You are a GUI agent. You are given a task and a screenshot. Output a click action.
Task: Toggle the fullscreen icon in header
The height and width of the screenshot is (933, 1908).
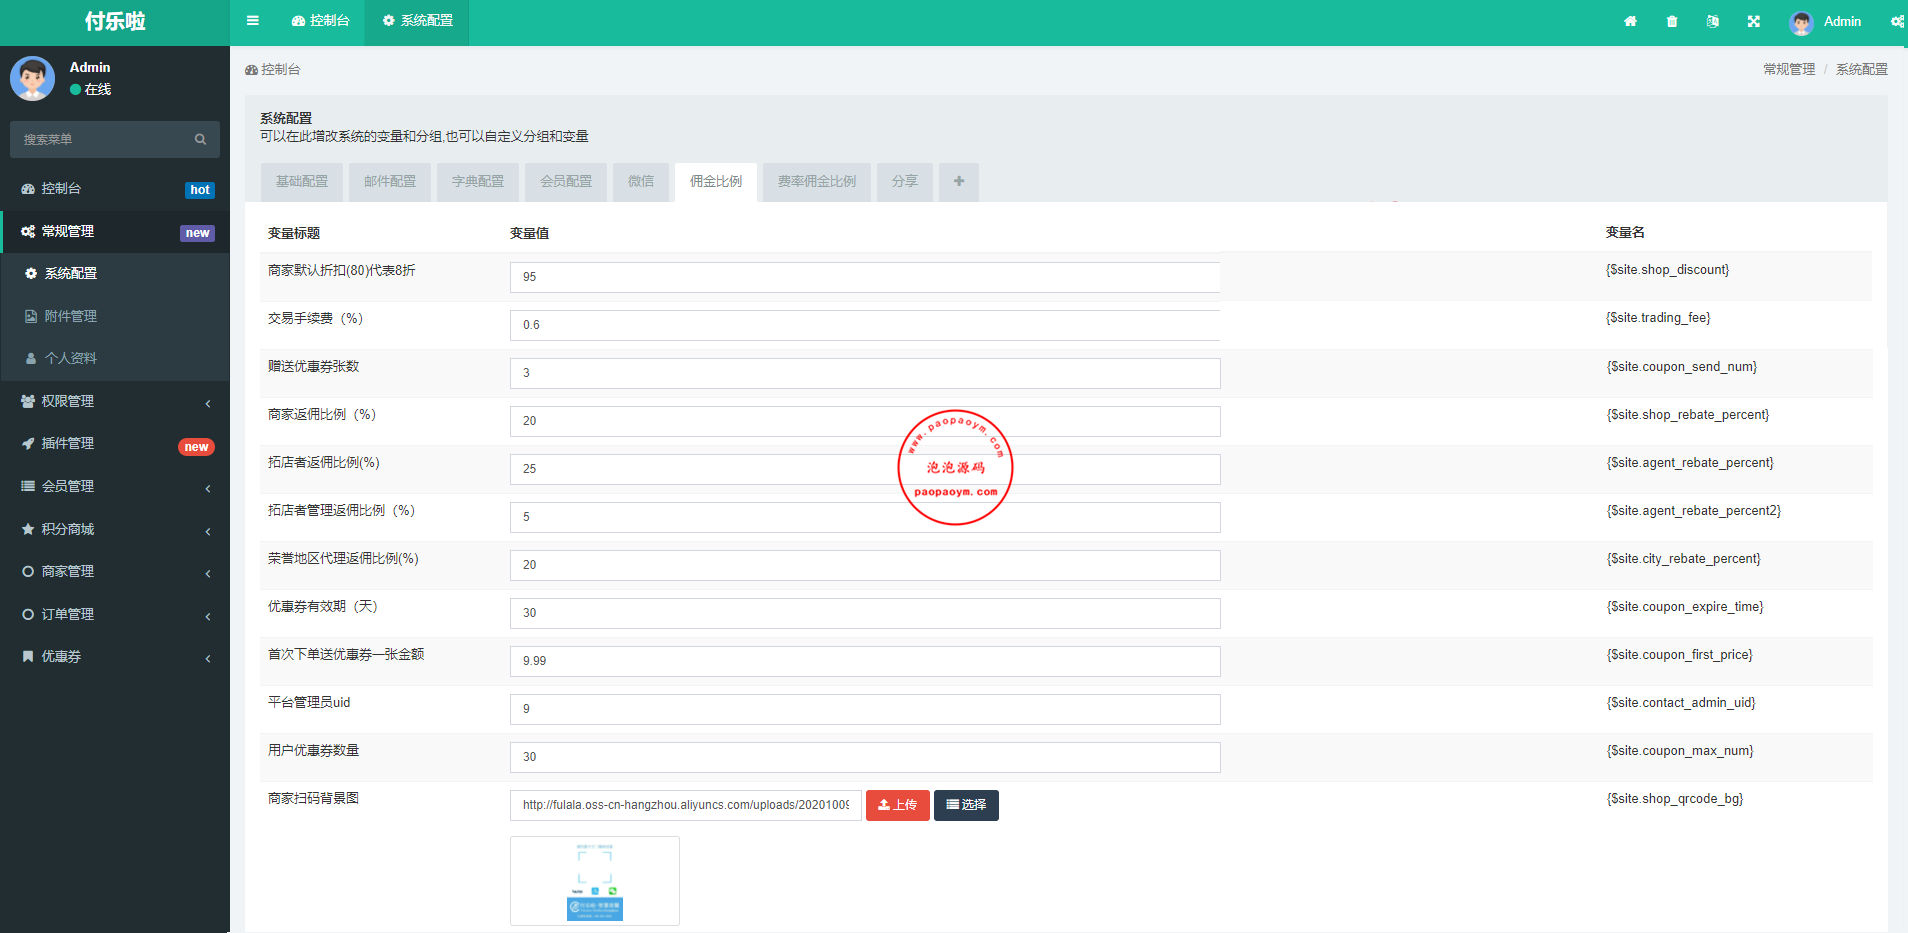tap(1754, 21)
